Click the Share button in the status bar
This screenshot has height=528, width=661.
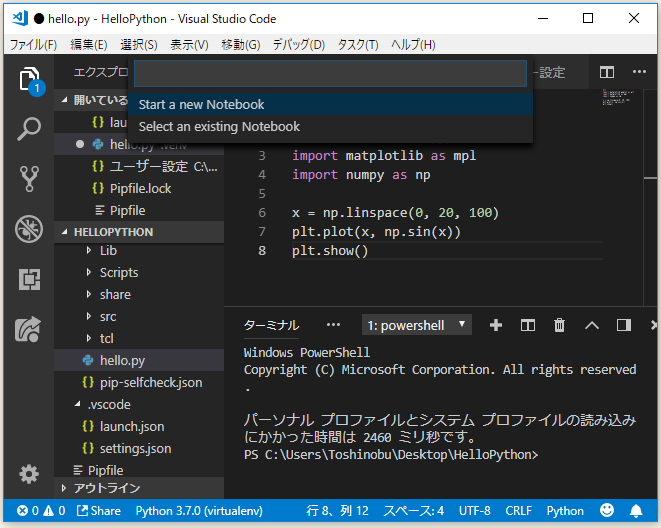pos(99,511)
